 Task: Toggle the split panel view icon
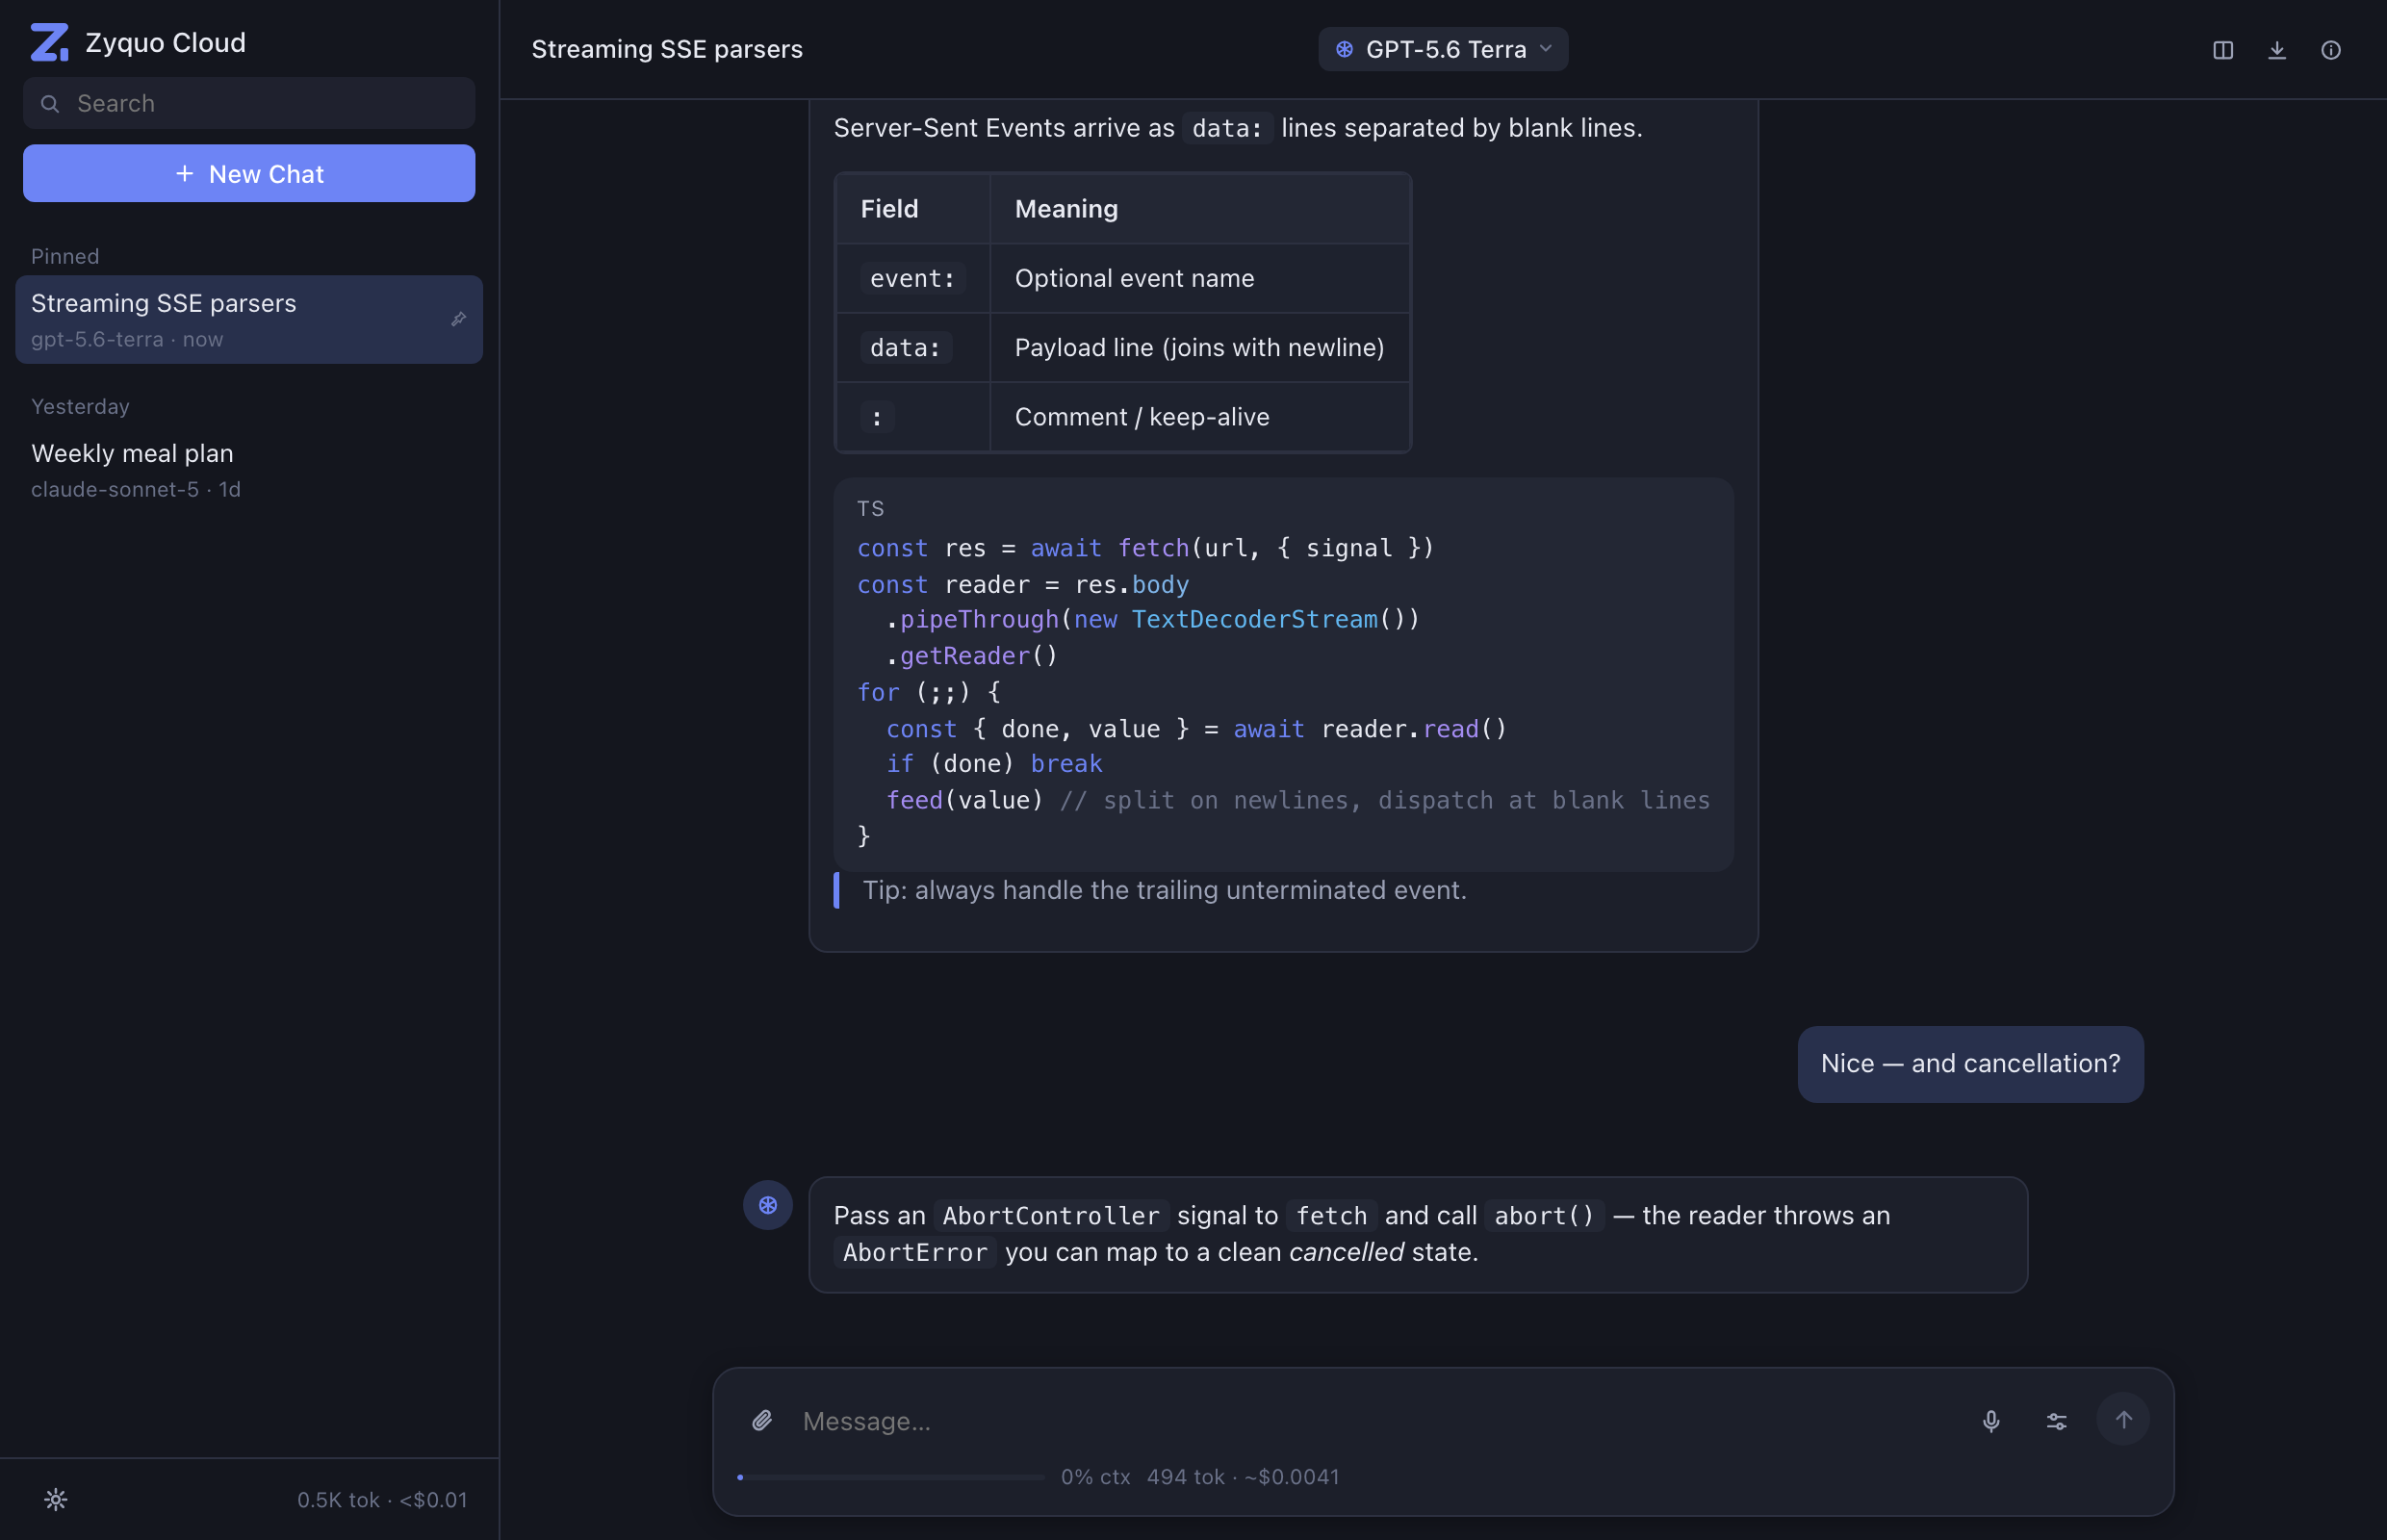coord(2222,50)
